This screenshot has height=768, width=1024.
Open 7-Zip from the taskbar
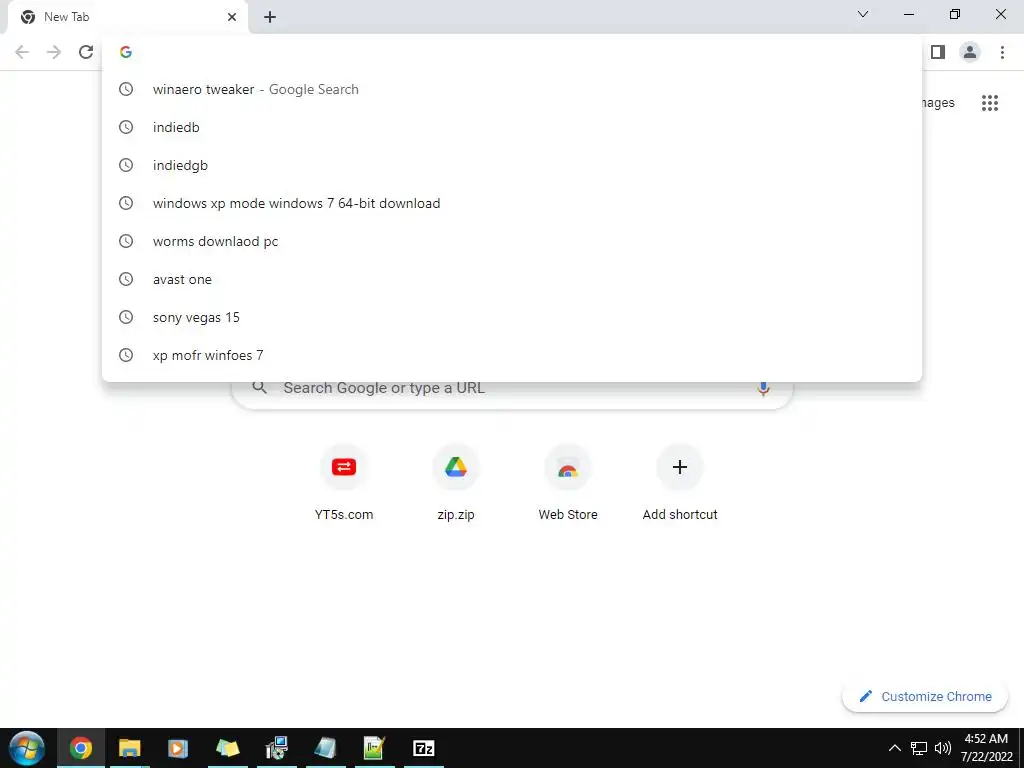tap(424, 748)
